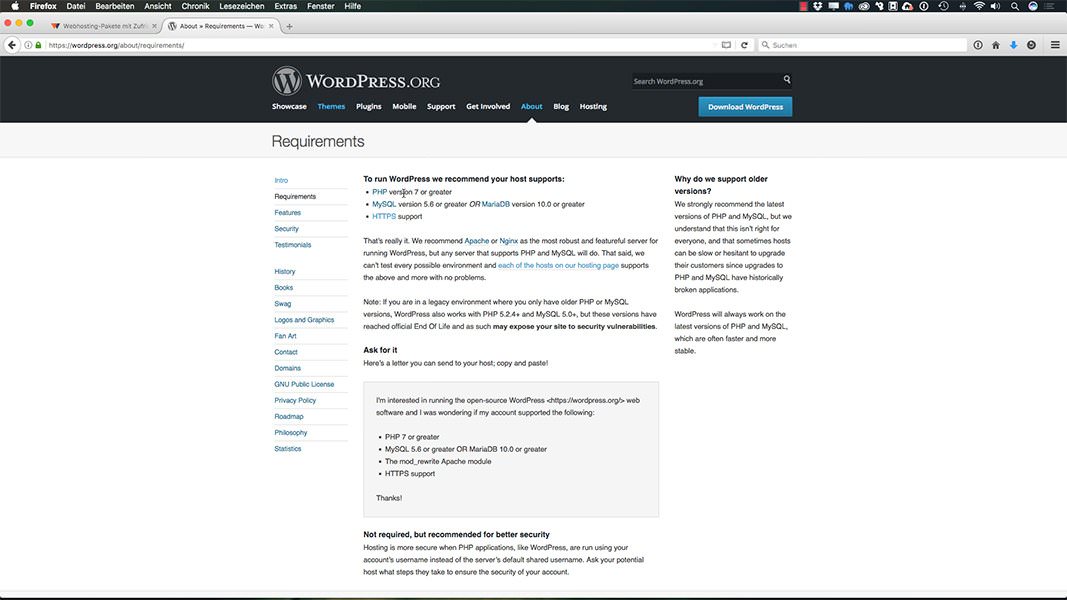Viewport: 1067px width, 600px height.
Task: Follow the hosts on our hosting page link
Action: point(558,265)
